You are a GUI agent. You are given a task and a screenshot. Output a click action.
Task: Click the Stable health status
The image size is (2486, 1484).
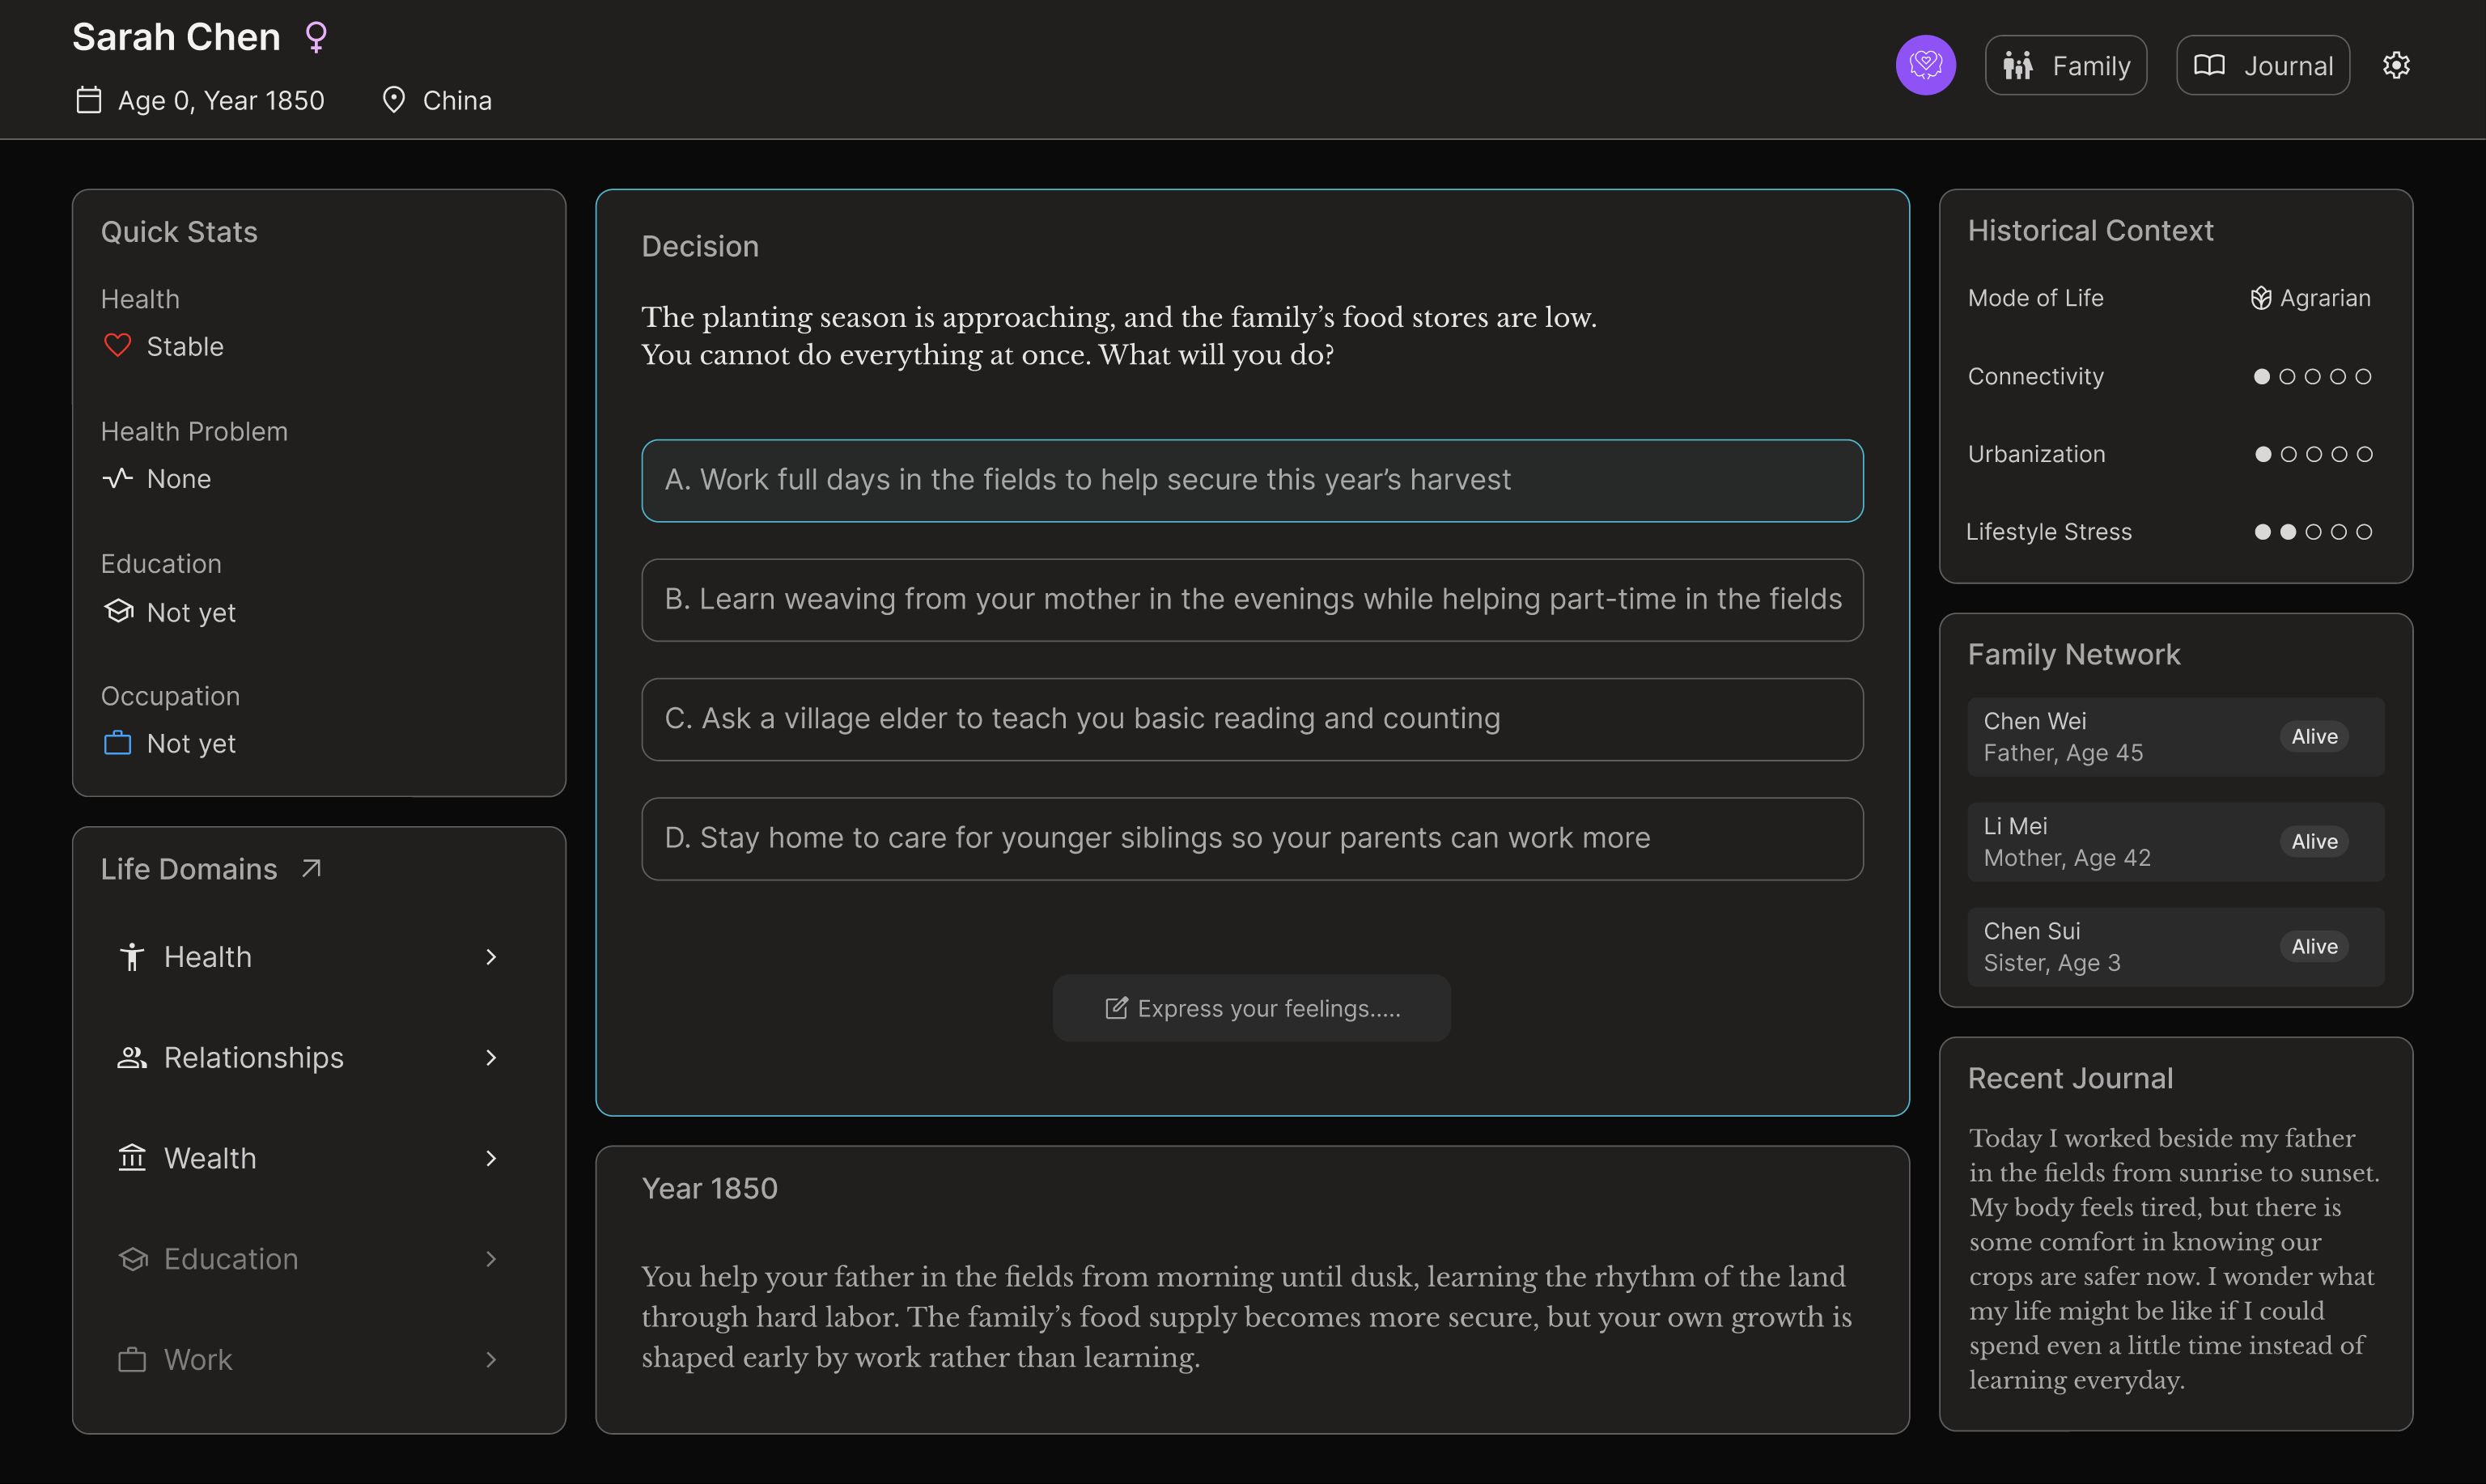(185, 346)
